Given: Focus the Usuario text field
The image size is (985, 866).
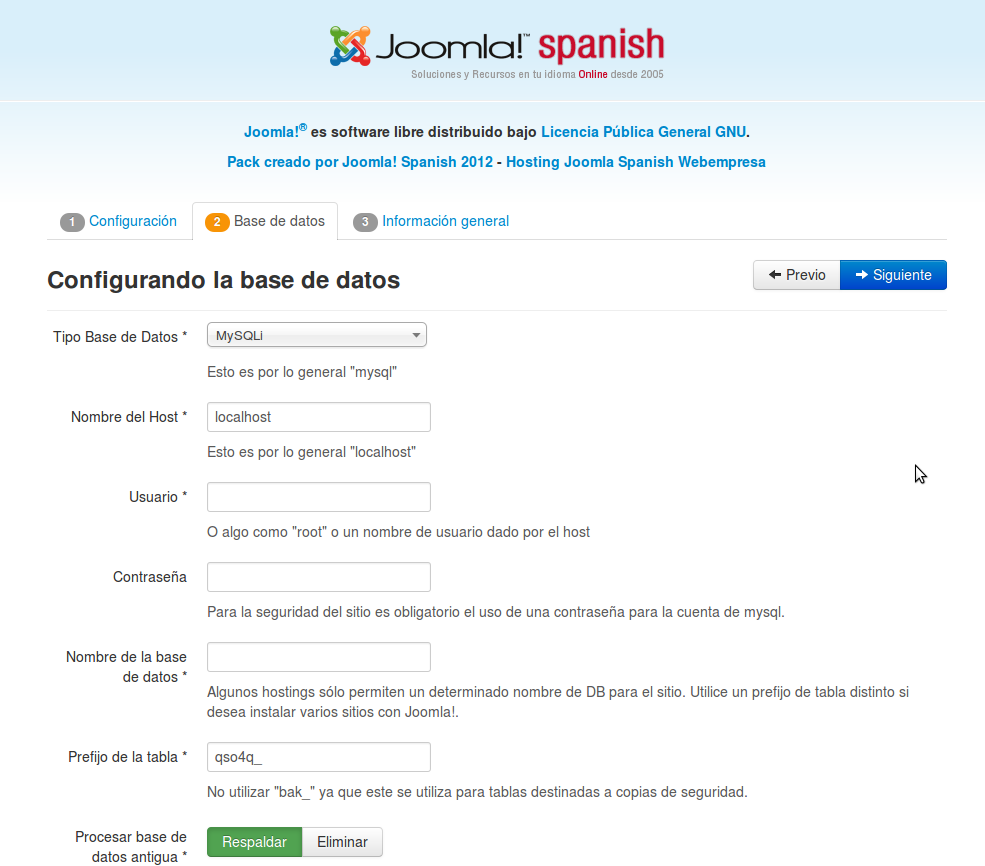Looking at the screenshot, I should [x=318, y=497].
